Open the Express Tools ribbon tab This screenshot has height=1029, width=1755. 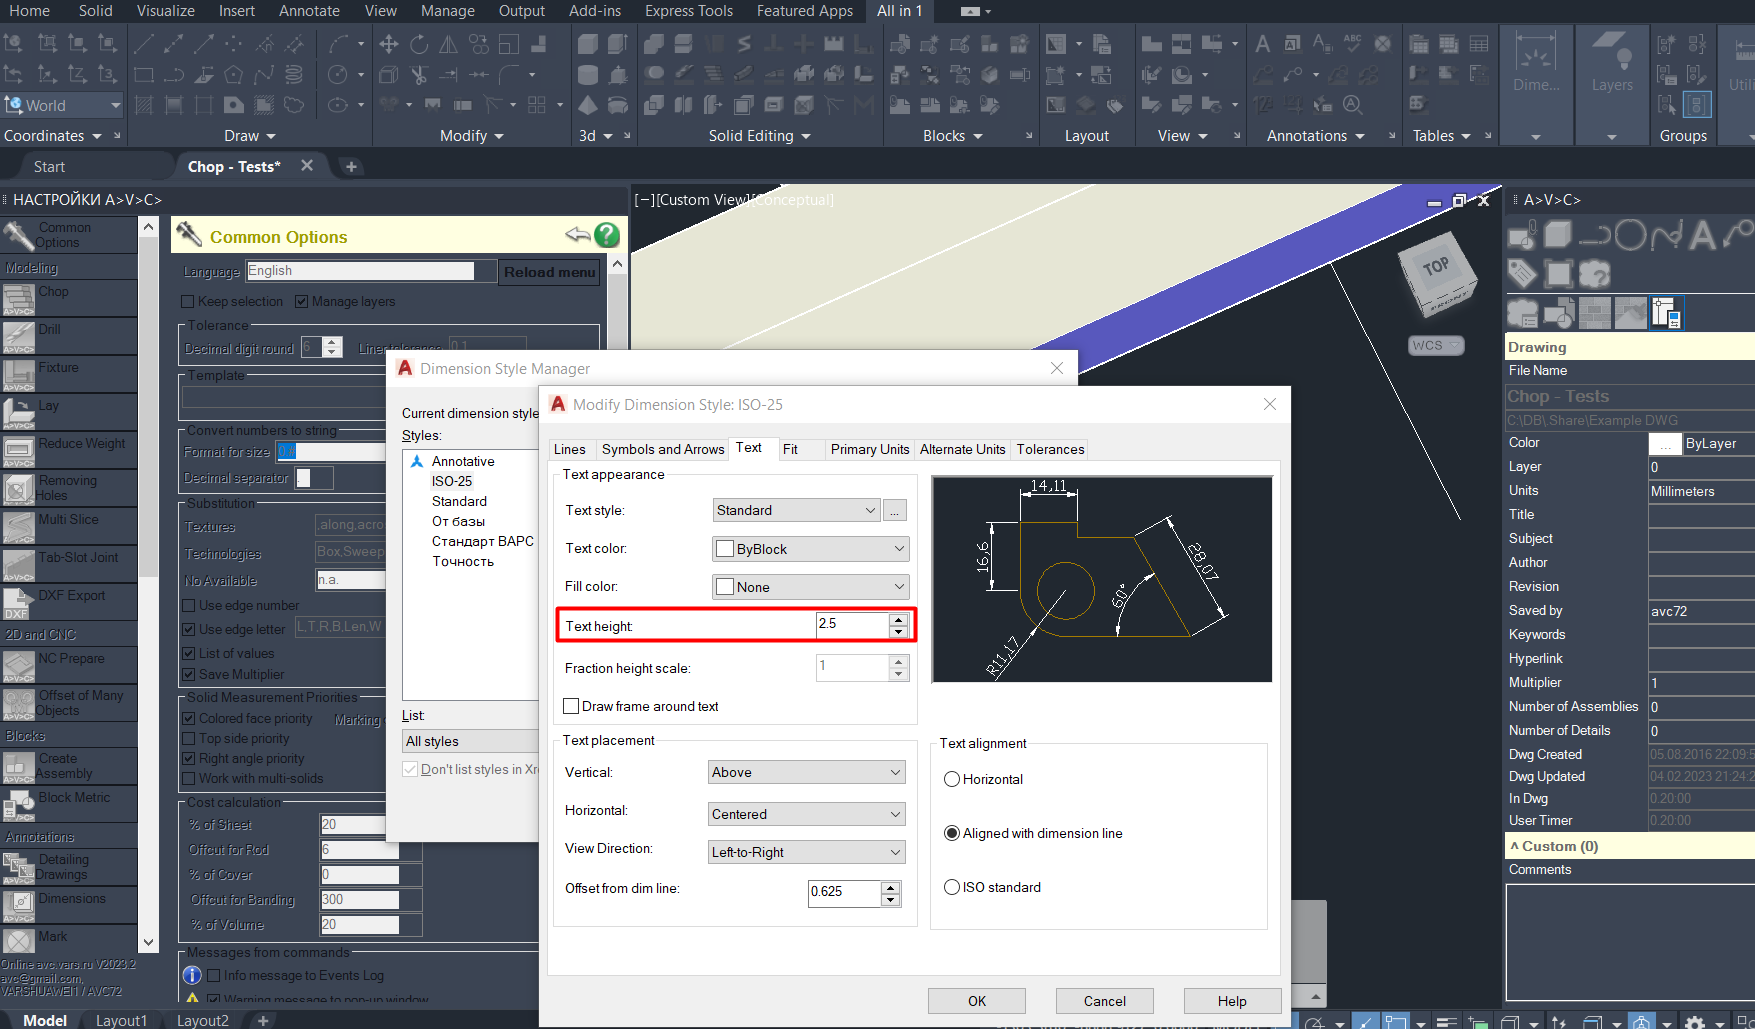[688, 11]
